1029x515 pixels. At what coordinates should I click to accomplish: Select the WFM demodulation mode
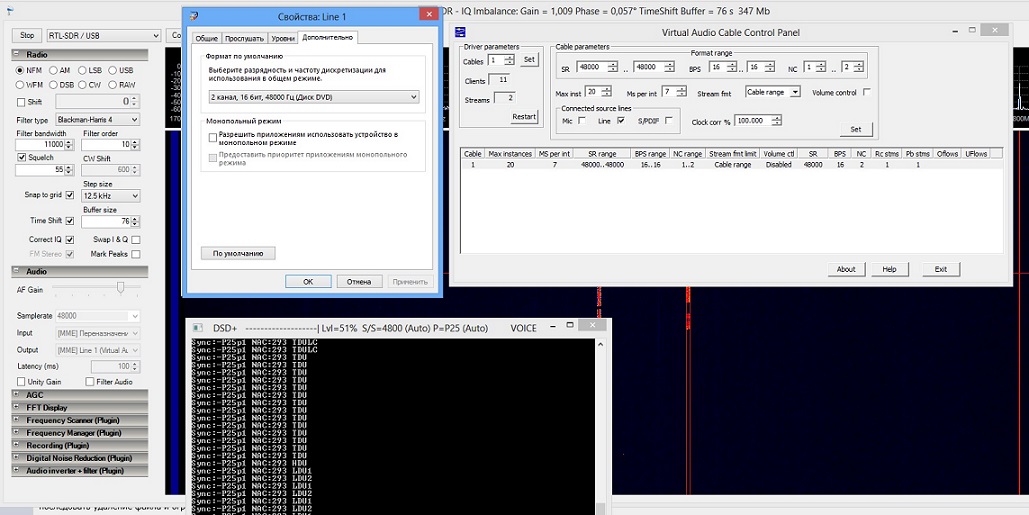[21, 85]
